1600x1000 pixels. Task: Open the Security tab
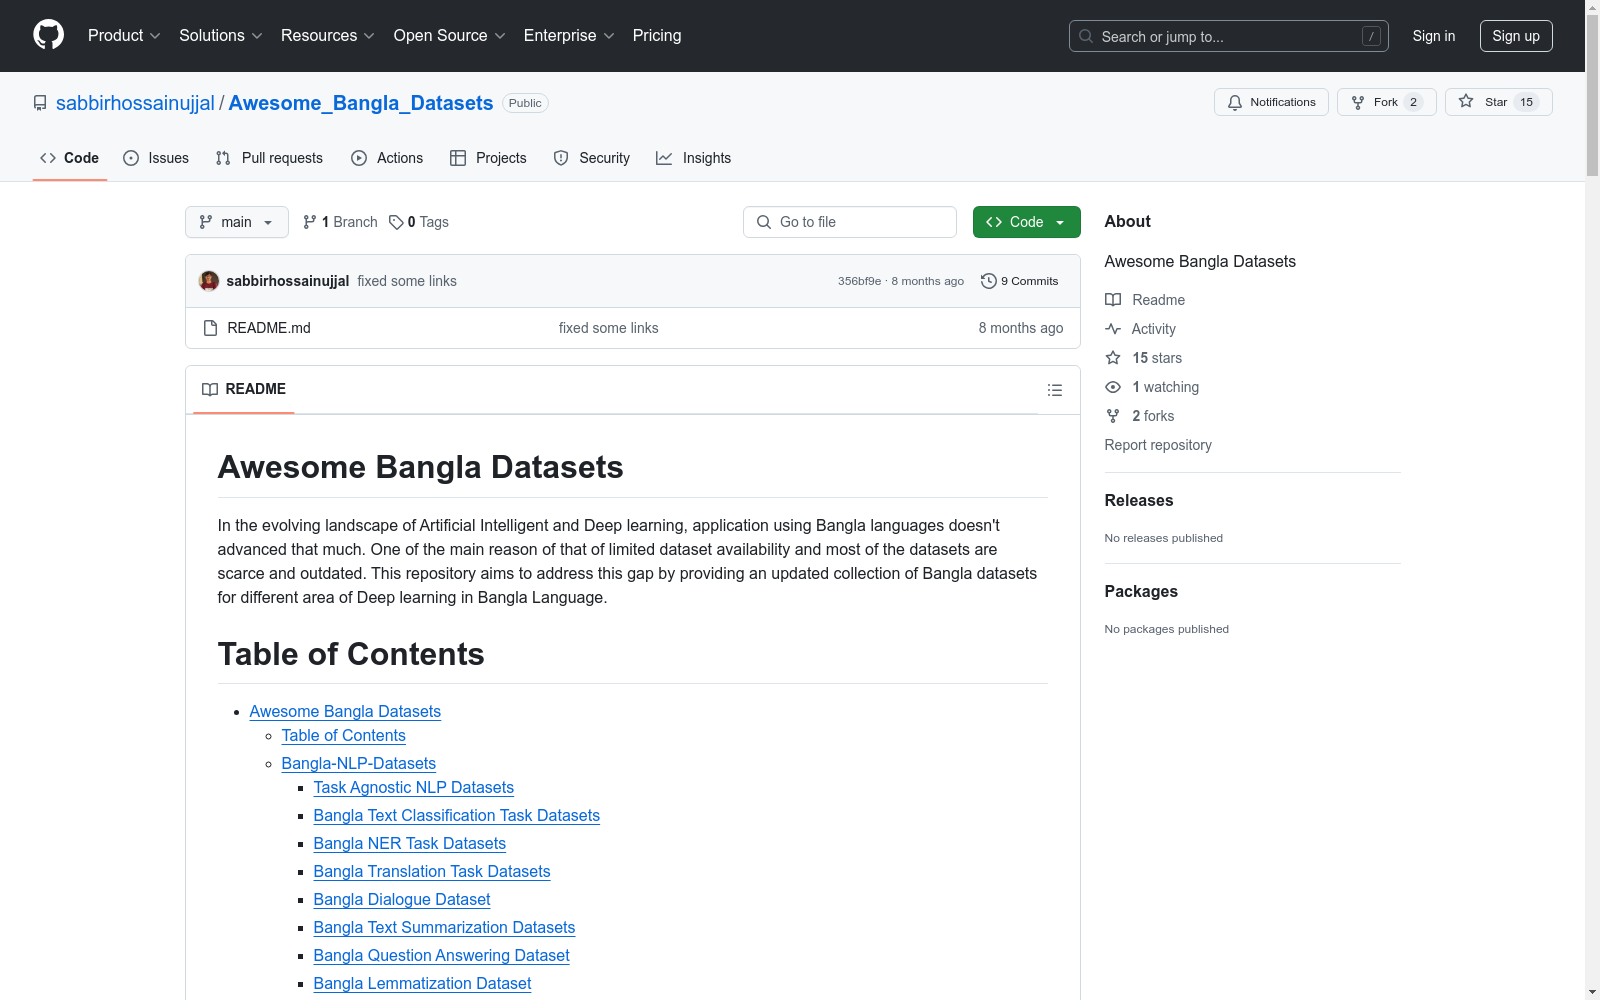tap(592, 158)
